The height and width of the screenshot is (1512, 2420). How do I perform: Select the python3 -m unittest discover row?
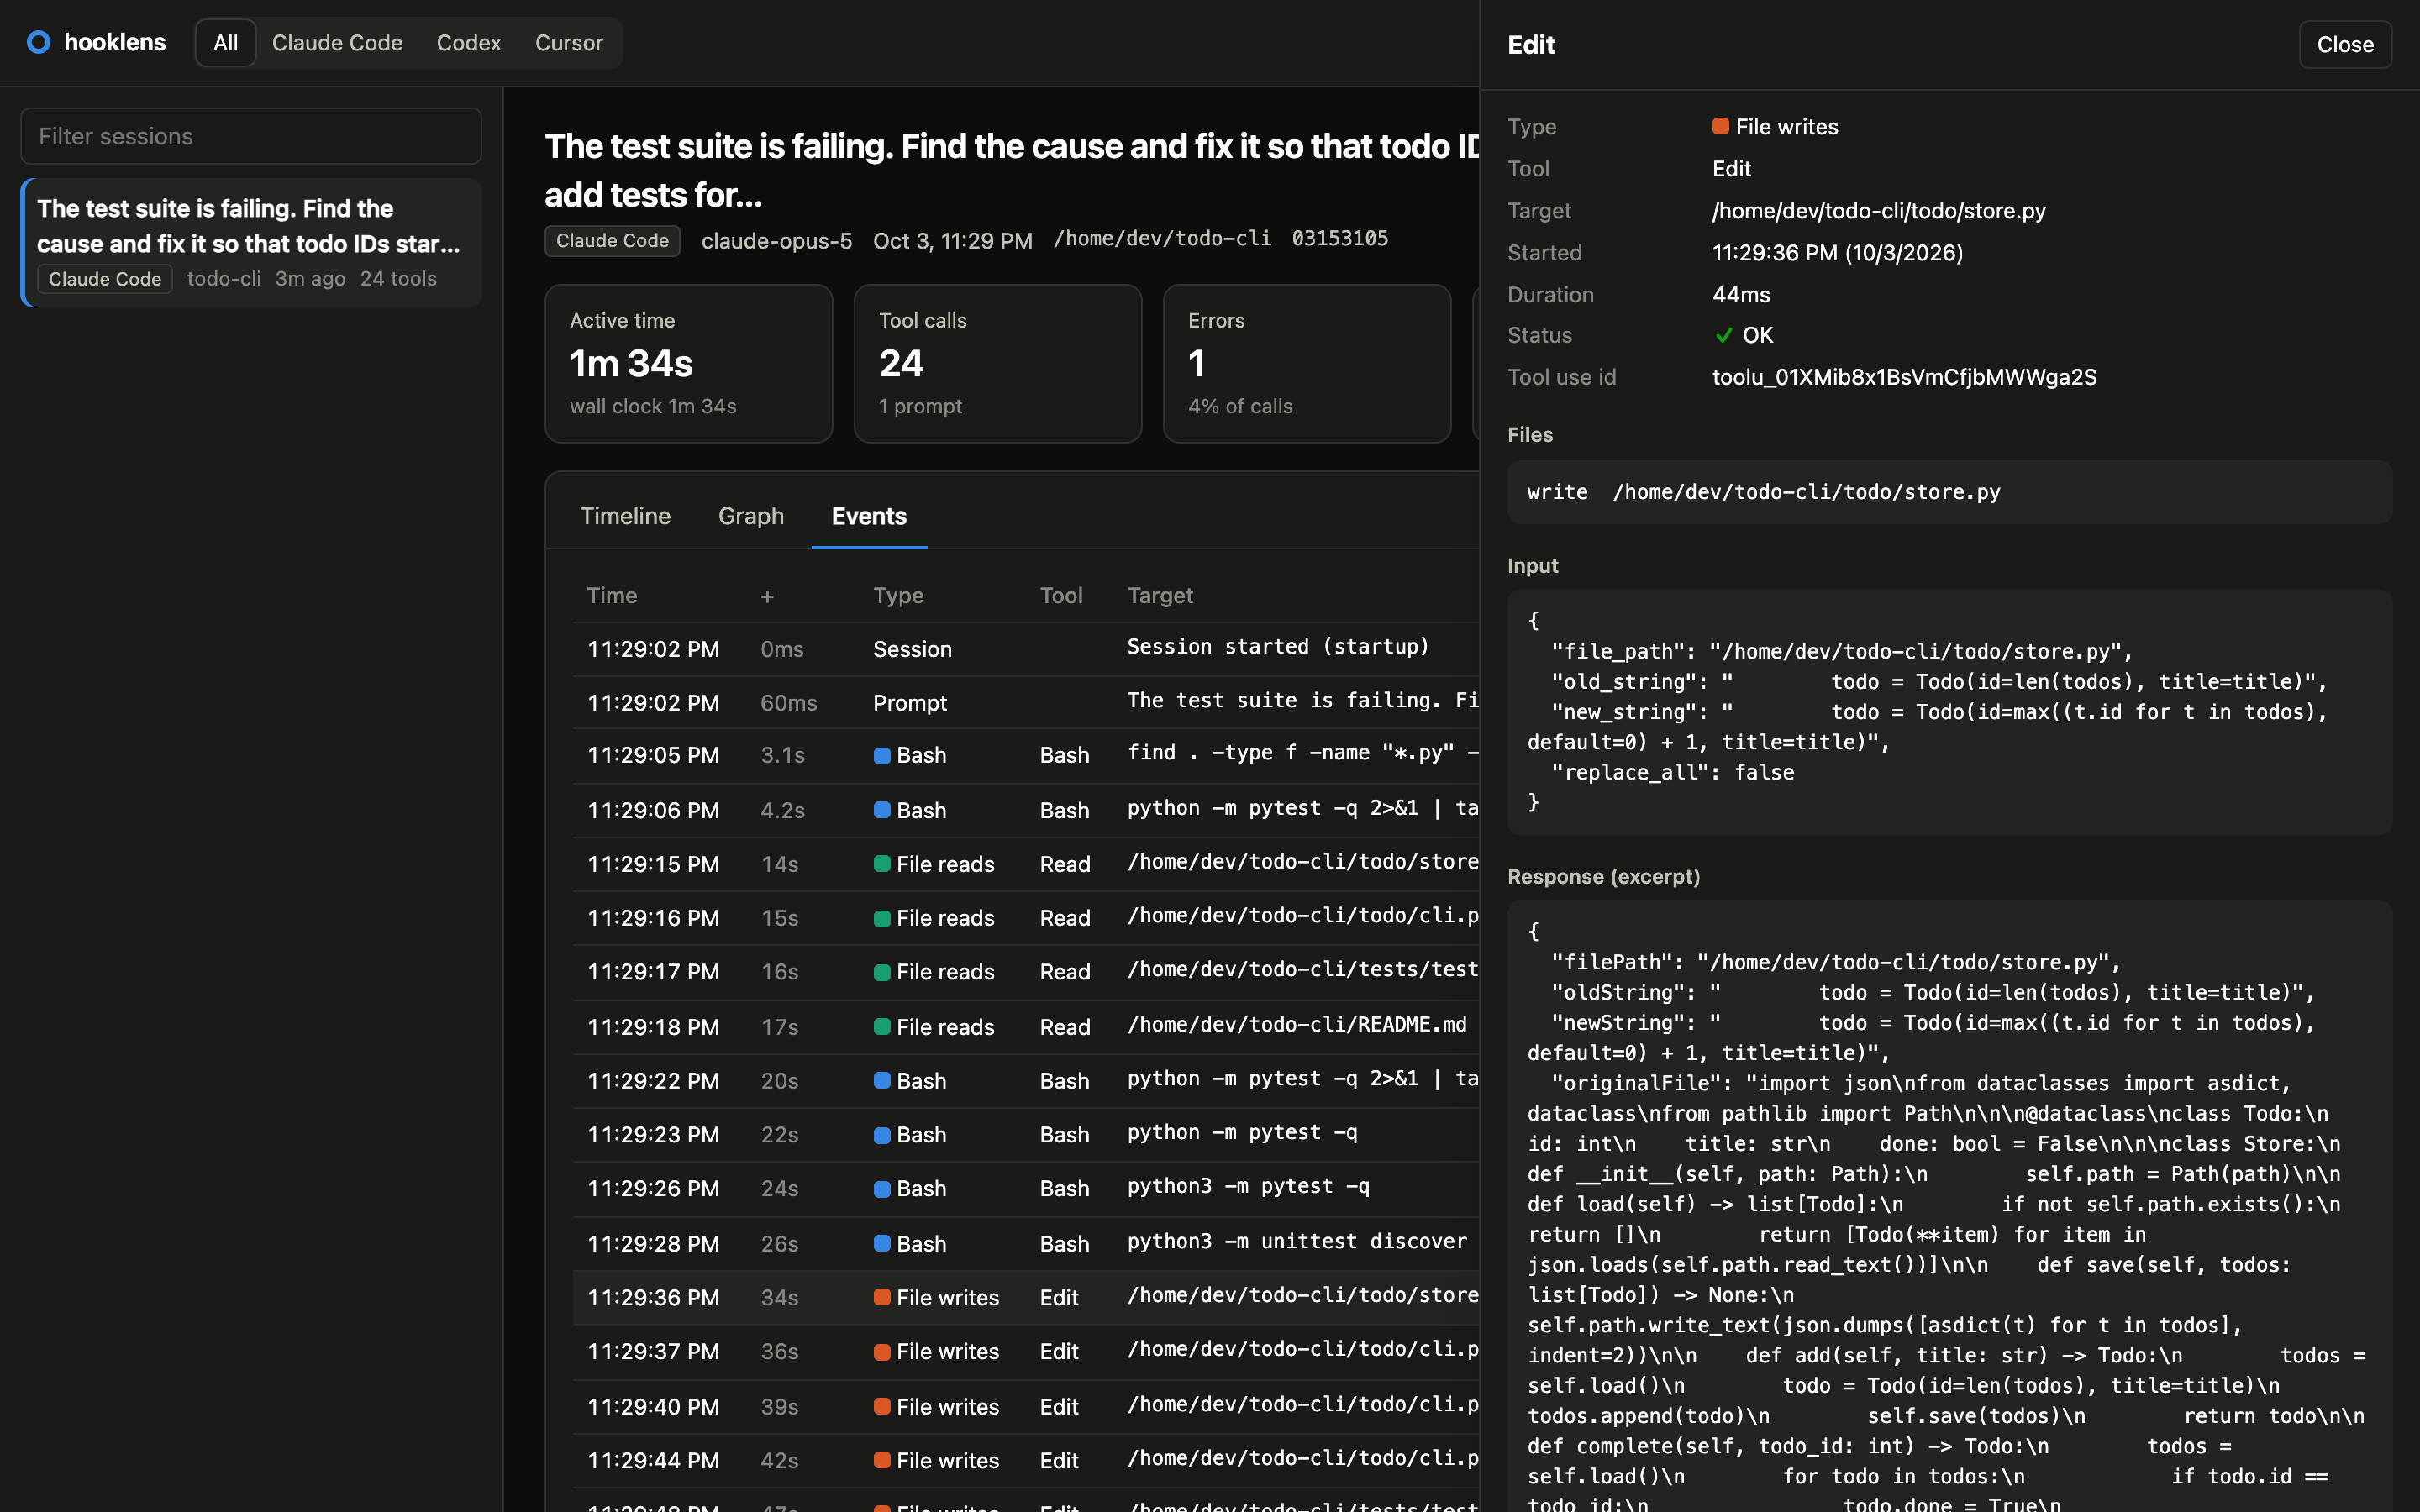(x=1026, y=1243)
